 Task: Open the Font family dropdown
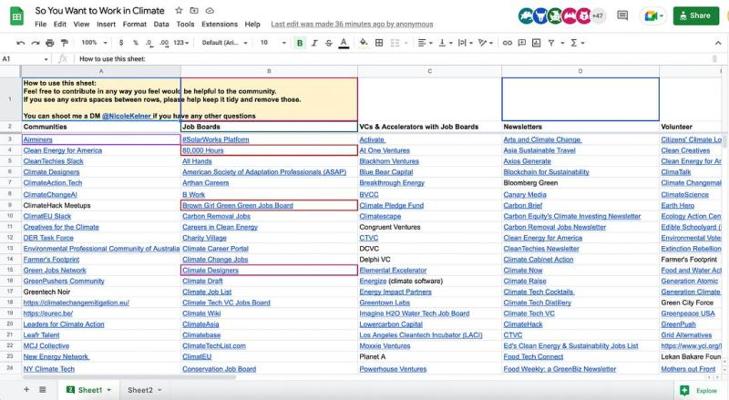pos(224,43)
